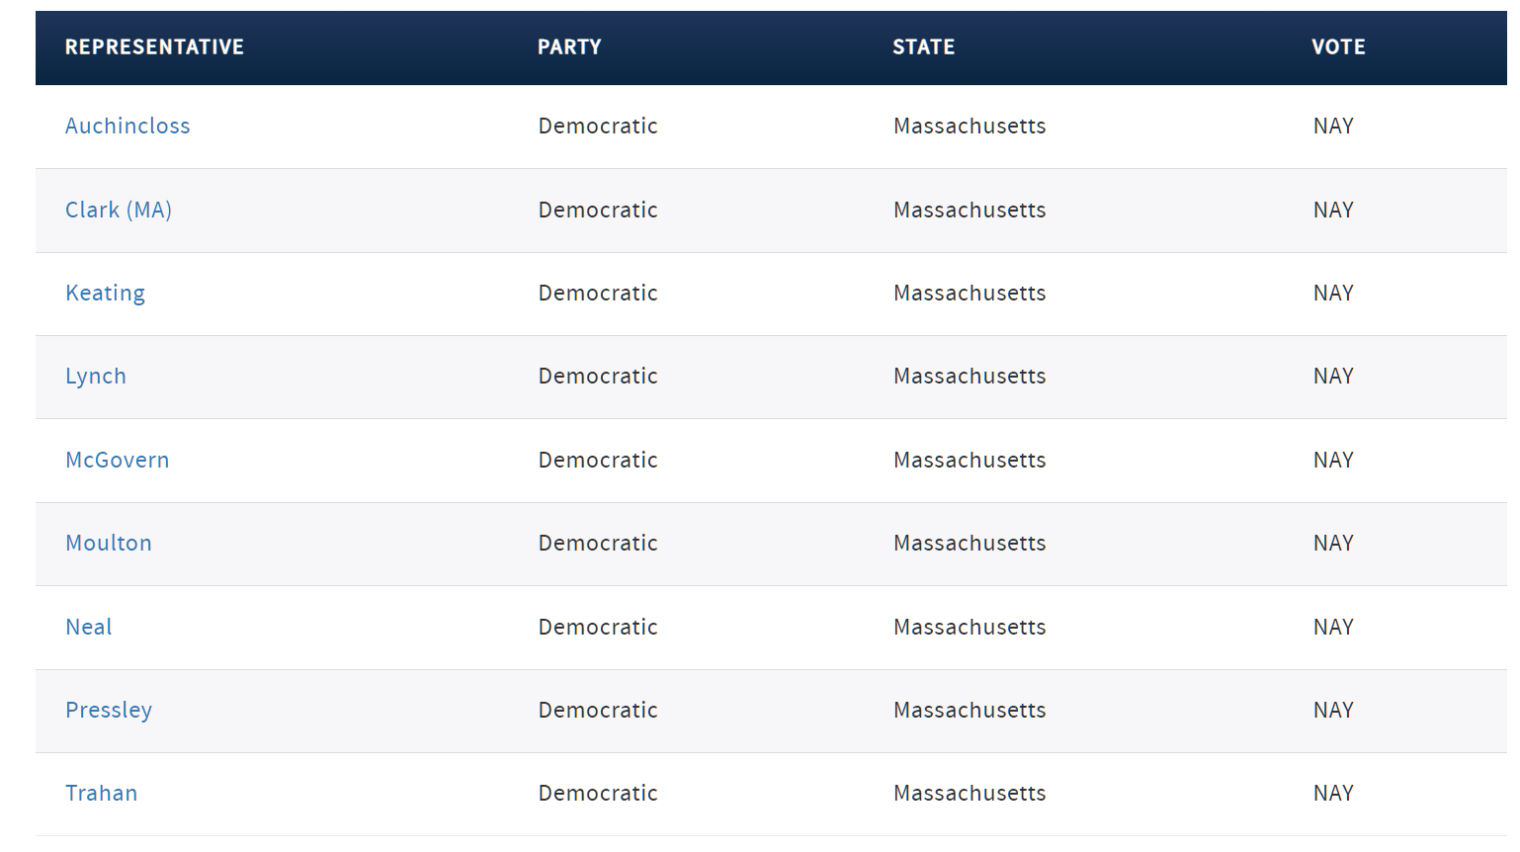
Task: Open the Moulton representative link
Action: point(108,543)
